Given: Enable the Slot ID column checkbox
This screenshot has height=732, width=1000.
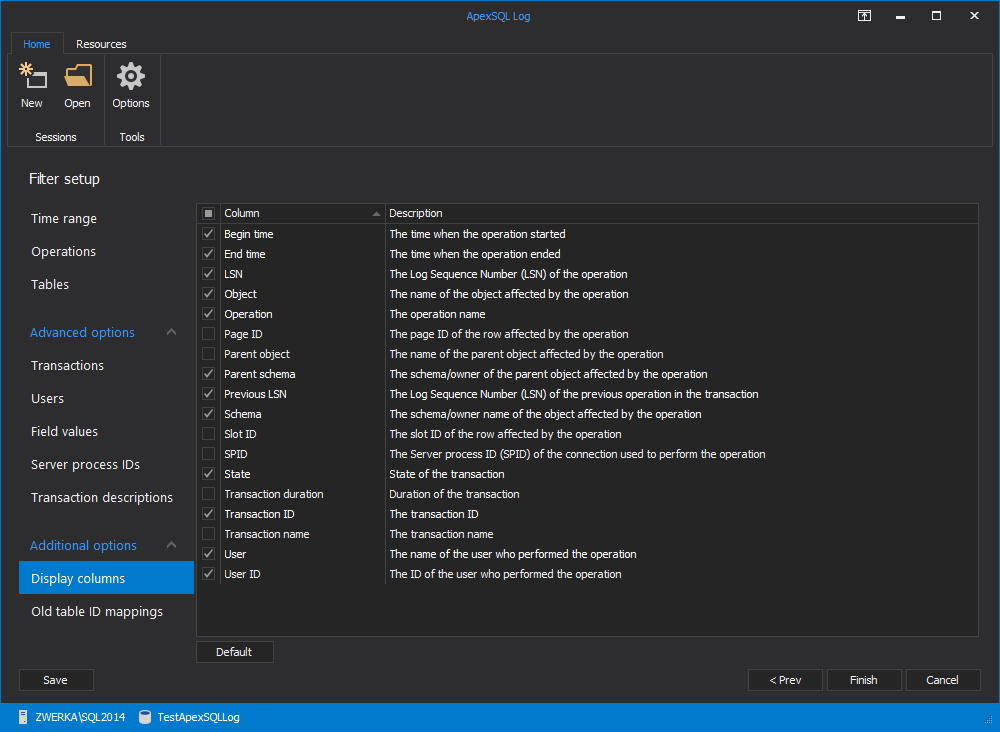Looking at the screenshot, I should 209,434.
